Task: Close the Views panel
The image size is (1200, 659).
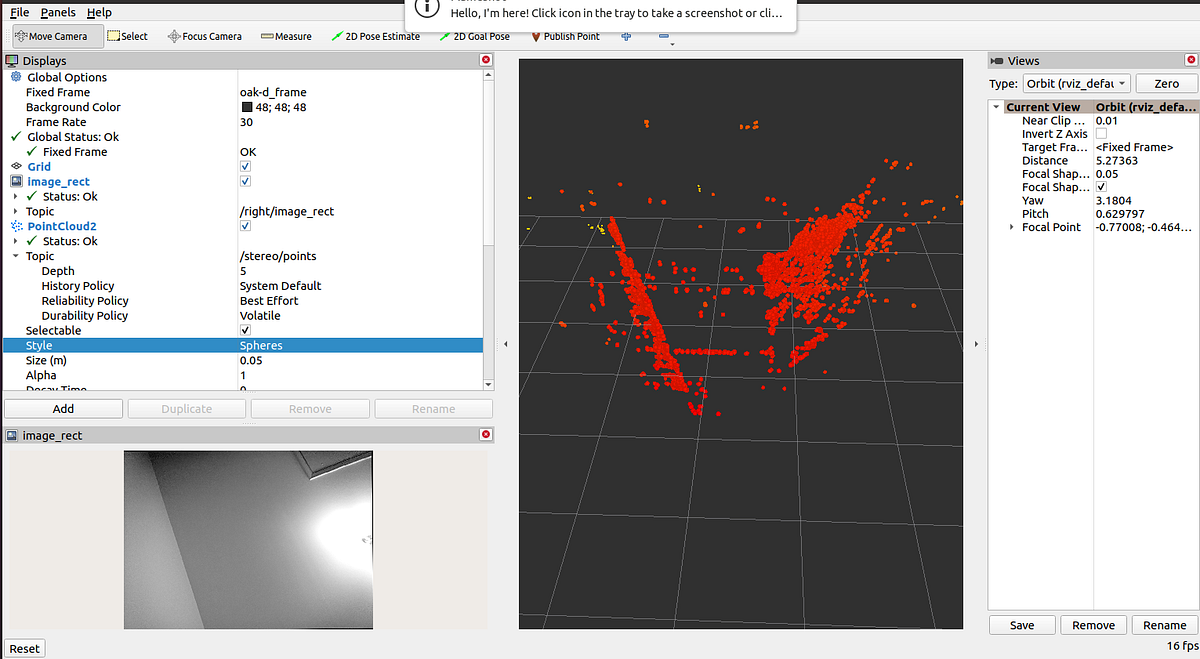Action: click(1189, 60)
